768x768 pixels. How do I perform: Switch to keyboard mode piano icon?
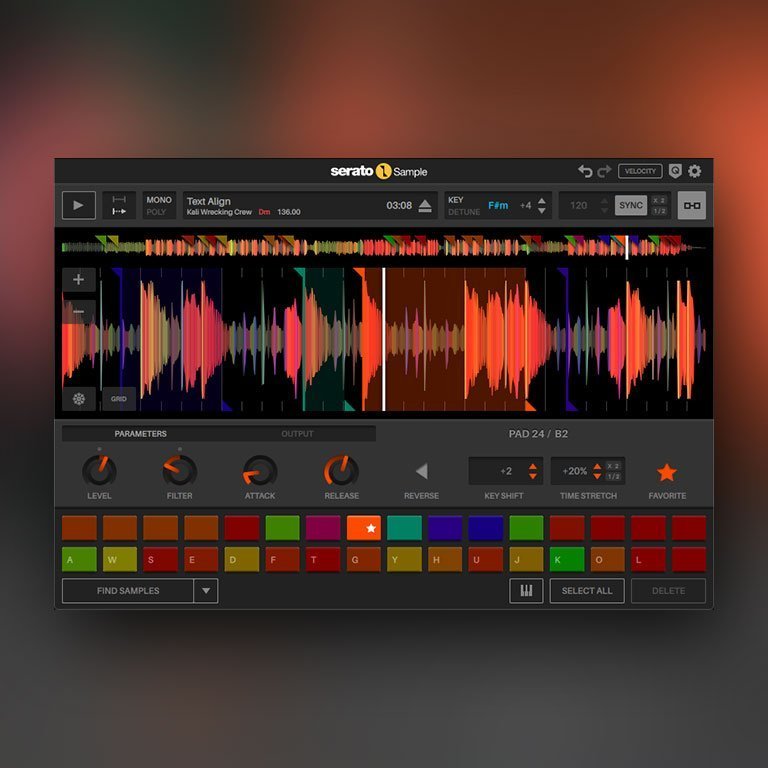coord(526,591)
